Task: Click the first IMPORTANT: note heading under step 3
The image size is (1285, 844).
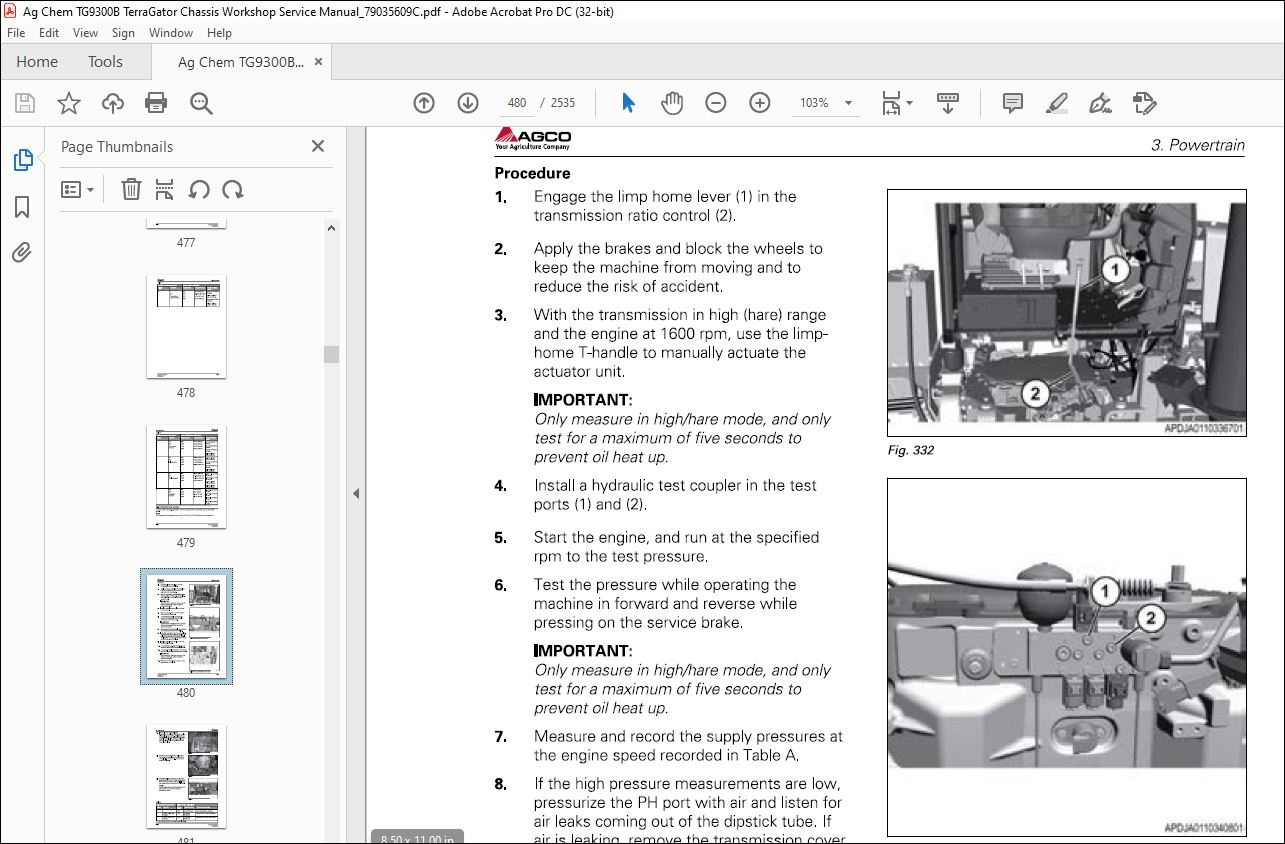Action: tap(583, 400)
